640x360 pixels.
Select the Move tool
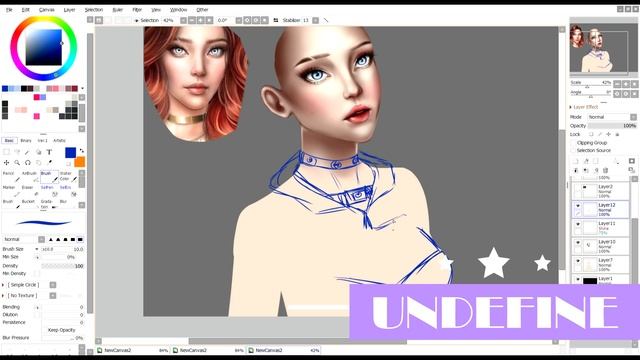click(7, 162)
